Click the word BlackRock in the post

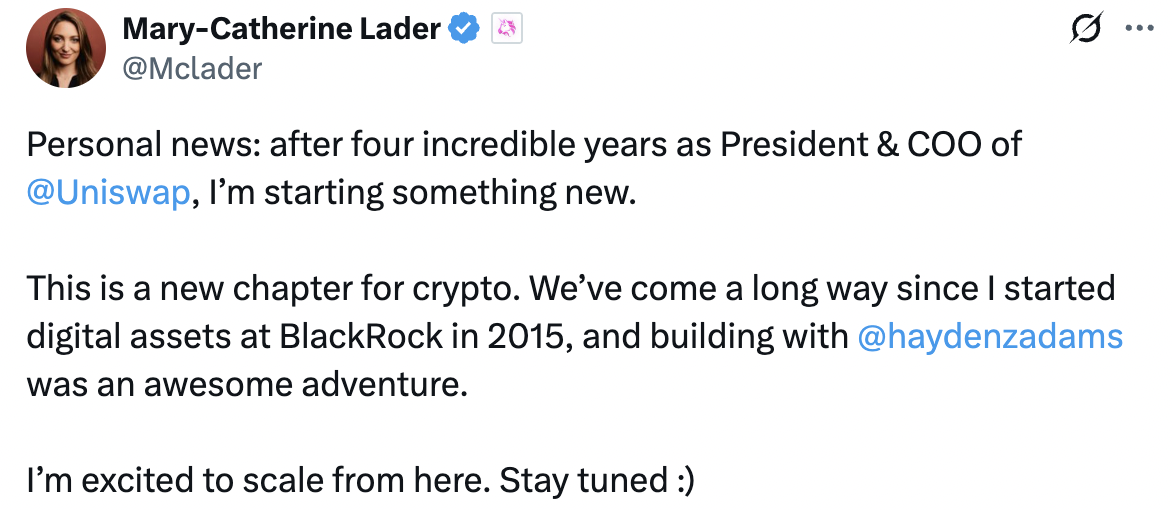click(362, 337)
